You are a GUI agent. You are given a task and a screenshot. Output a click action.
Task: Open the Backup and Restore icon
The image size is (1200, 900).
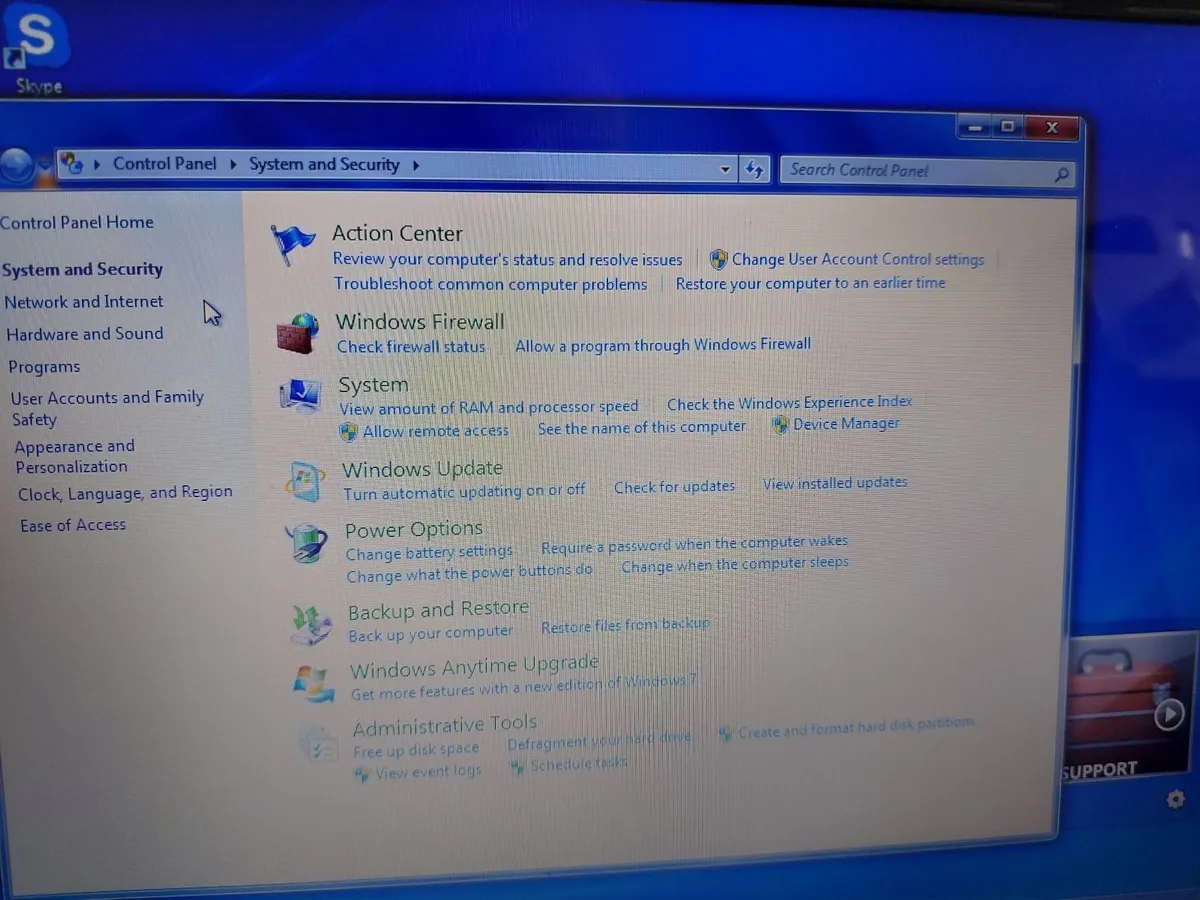[x=311, y=624]
